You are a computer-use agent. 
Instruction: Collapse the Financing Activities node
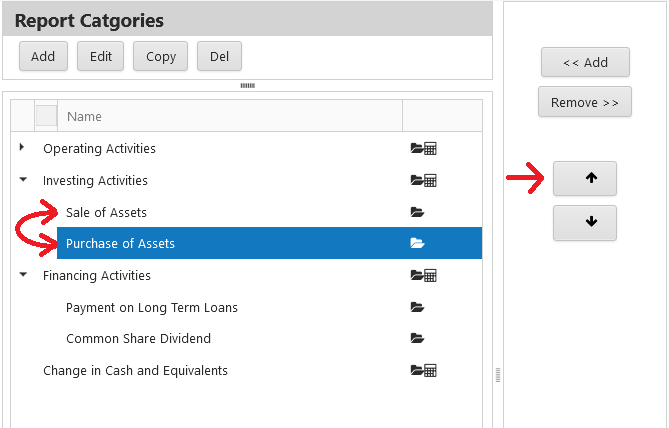click(x=23, y=275)
